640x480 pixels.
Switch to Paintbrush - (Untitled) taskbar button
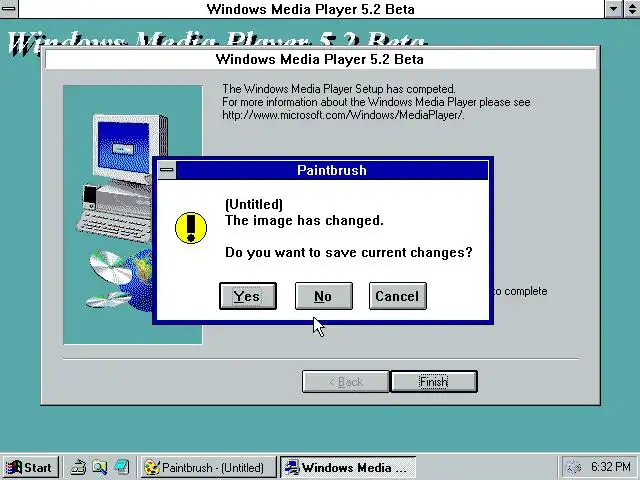[209, 467]
